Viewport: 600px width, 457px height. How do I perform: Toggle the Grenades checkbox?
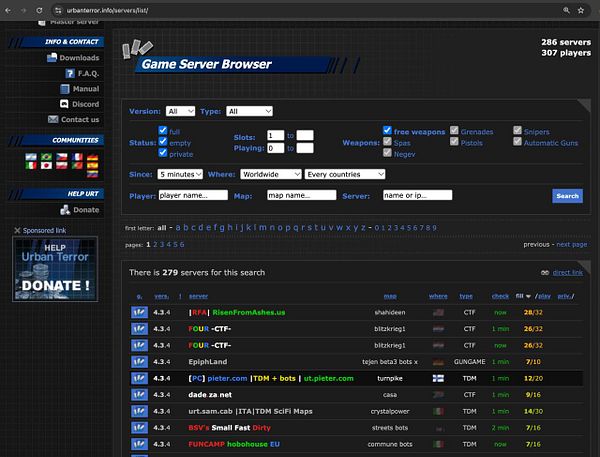454,130
